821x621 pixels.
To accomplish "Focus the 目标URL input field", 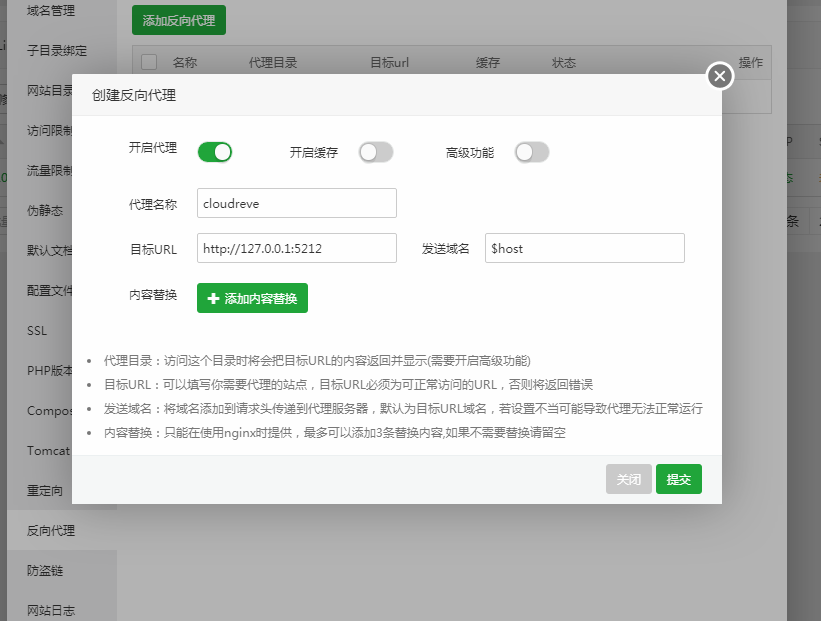I will (x=297, y=248).
